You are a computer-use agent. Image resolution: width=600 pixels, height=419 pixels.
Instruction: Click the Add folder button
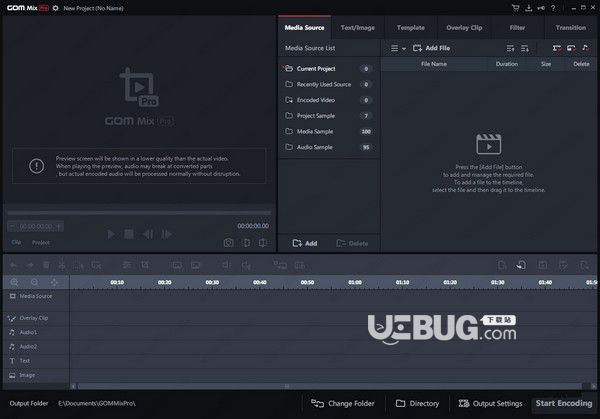coord(305,243)
